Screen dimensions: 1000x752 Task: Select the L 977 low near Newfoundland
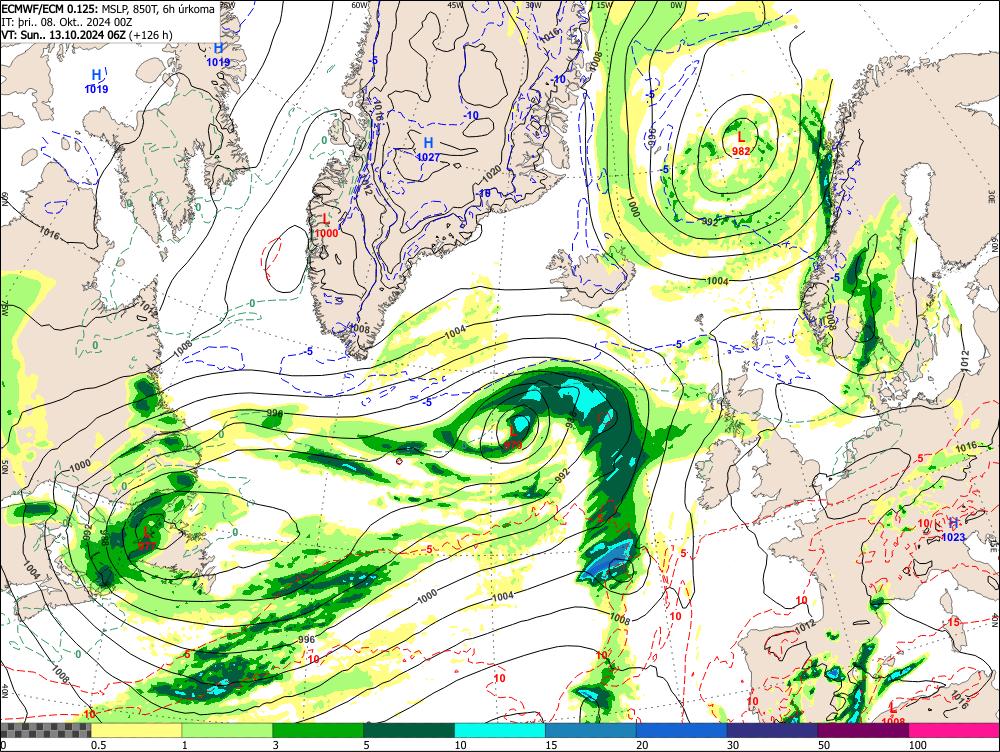tap(147, 538)
